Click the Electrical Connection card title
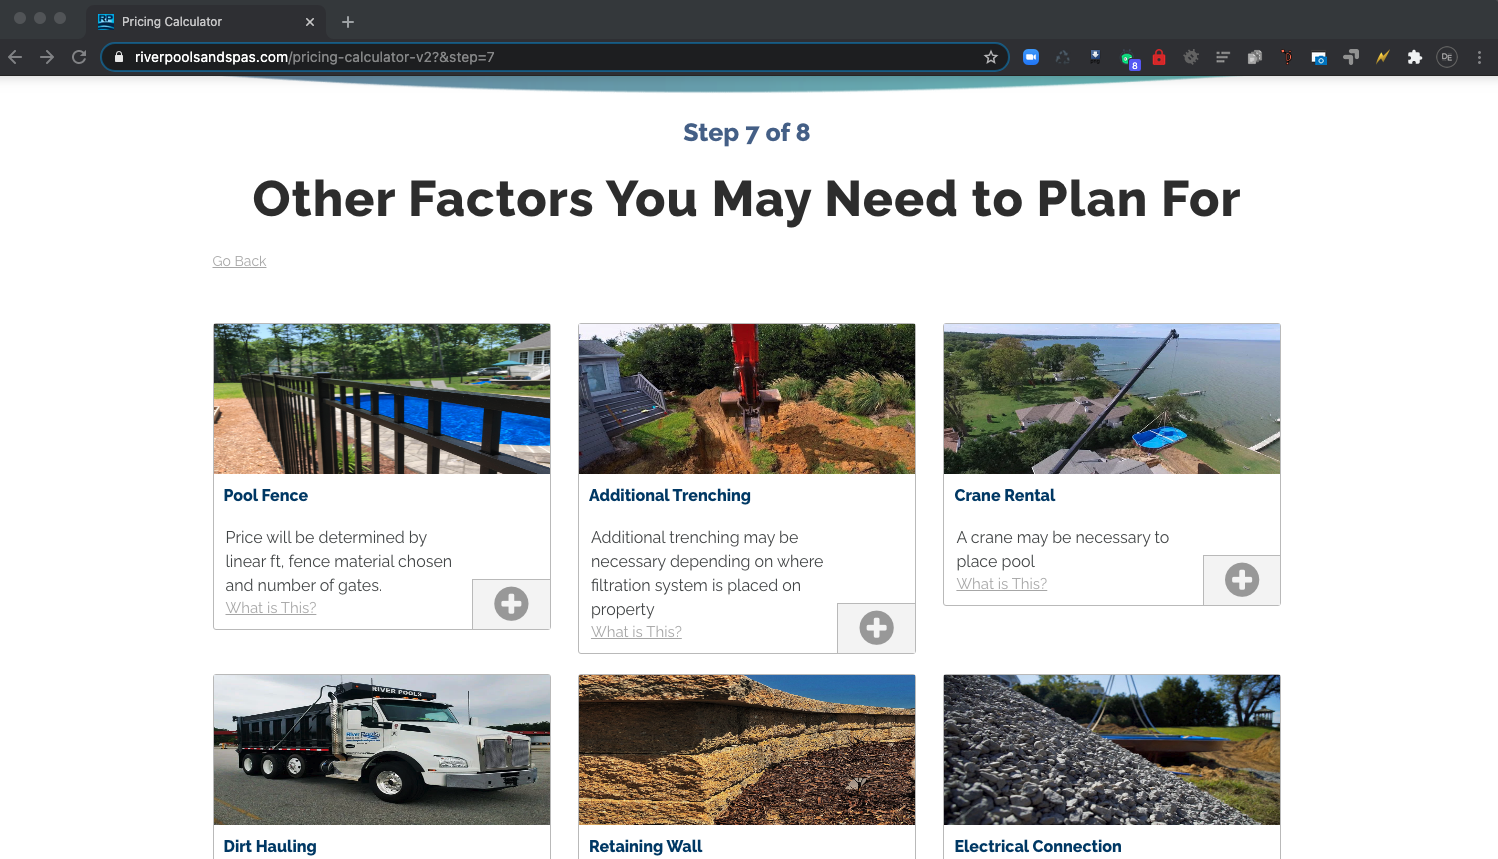This screenshot has width=1498, height=859. point(1038,846)
